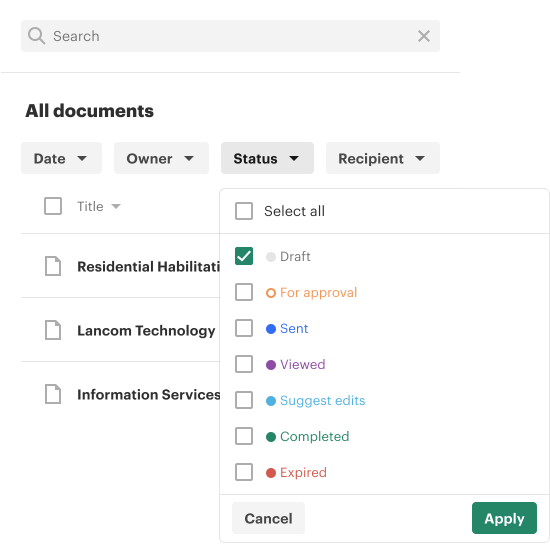Cancel the status filter selection
This screenshot has width=550, height=544.
point(268,518)
